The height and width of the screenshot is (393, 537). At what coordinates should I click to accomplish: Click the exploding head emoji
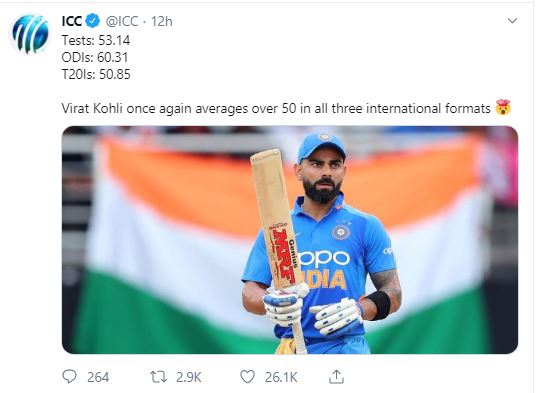click(x=503, y=108)
